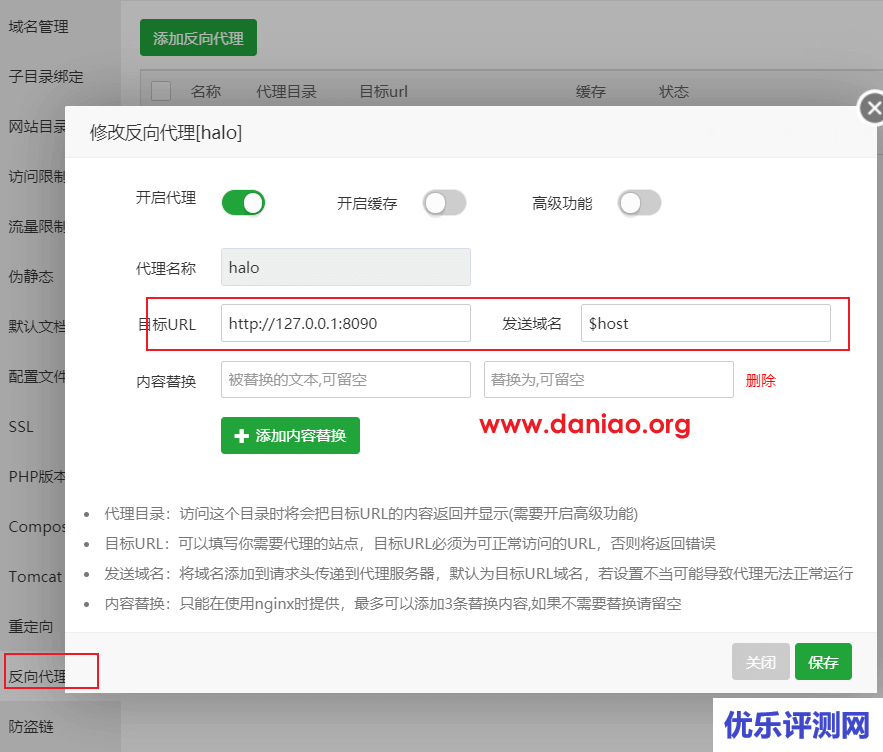Click the 代理目录 column header
The height and width of the screenshot is (752, 883).
coord(286,91)
